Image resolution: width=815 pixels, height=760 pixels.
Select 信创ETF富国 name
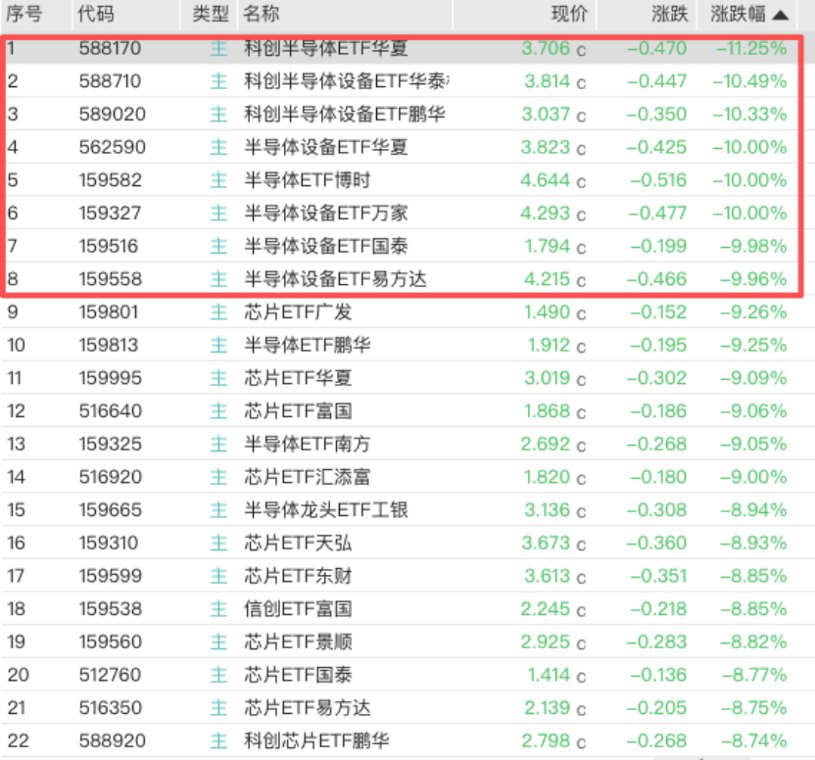pos(298,609)
